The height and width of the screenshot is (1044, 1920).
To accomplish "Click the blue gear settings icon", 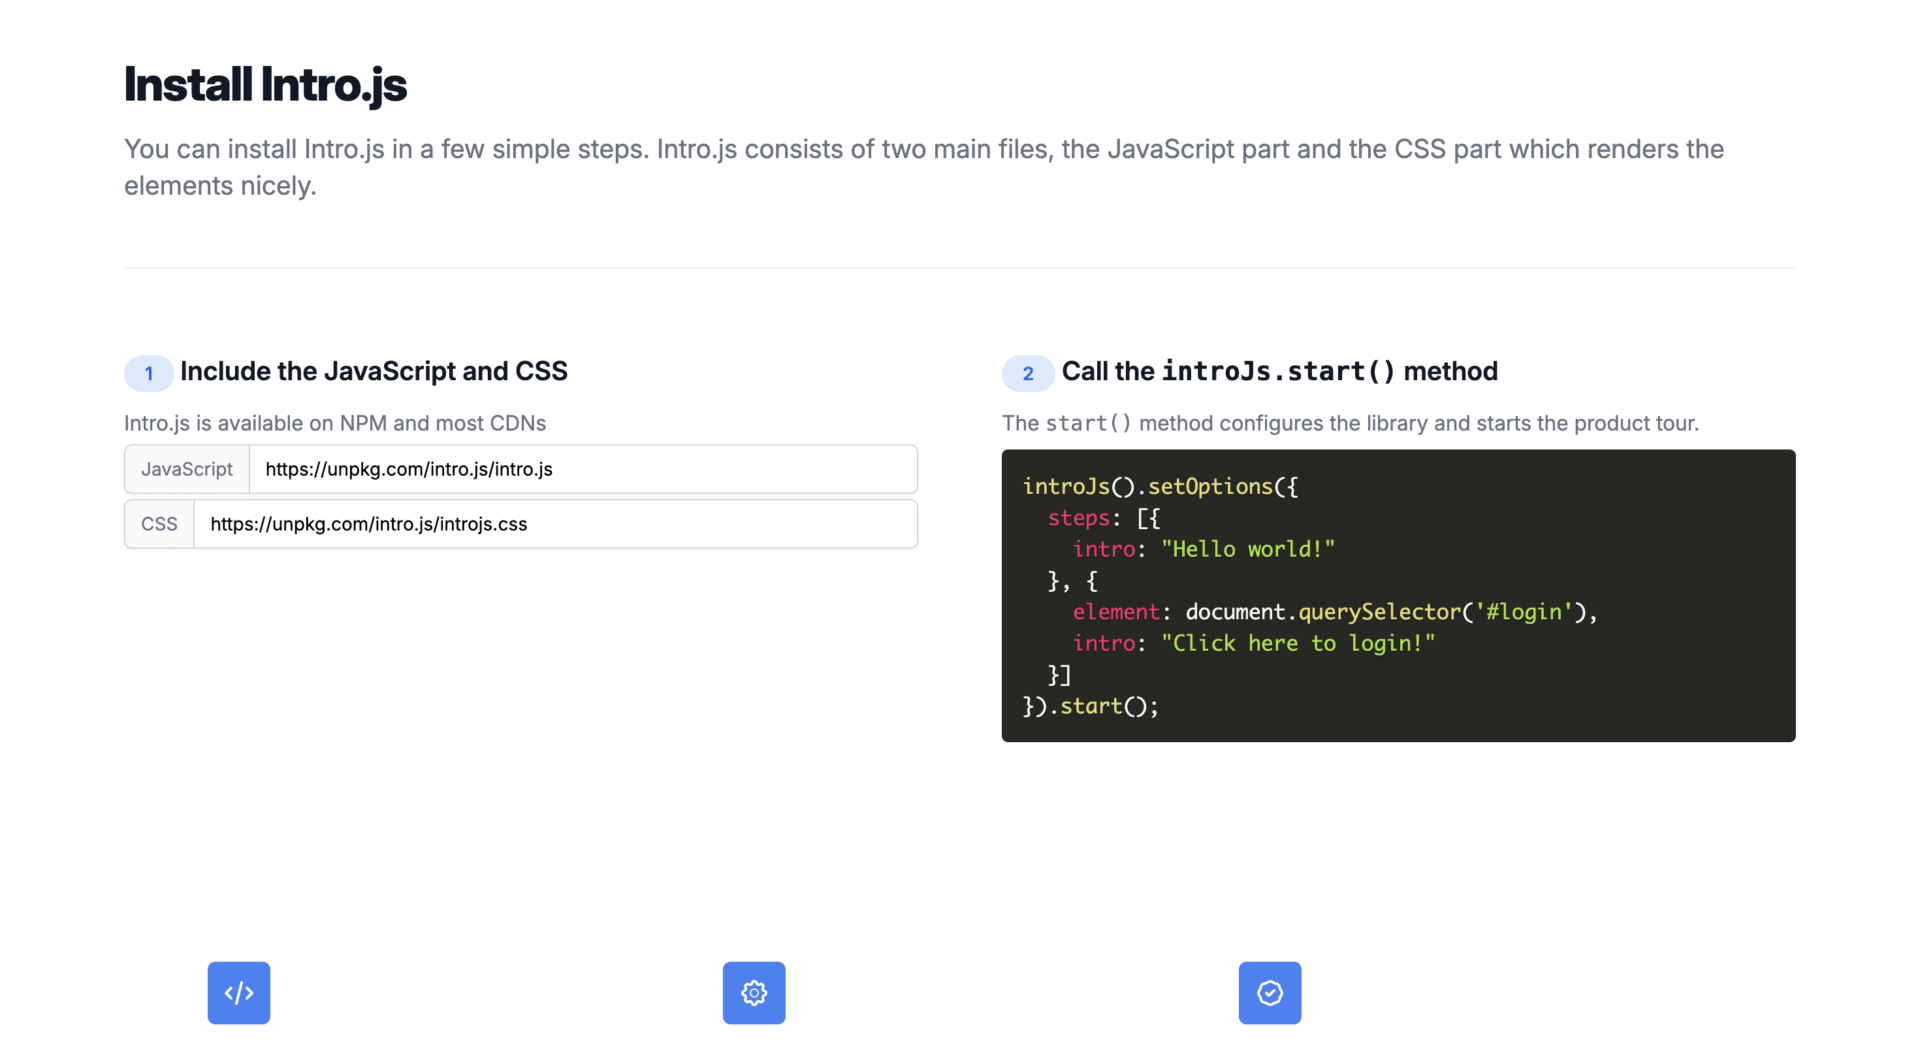I will 754,993.
